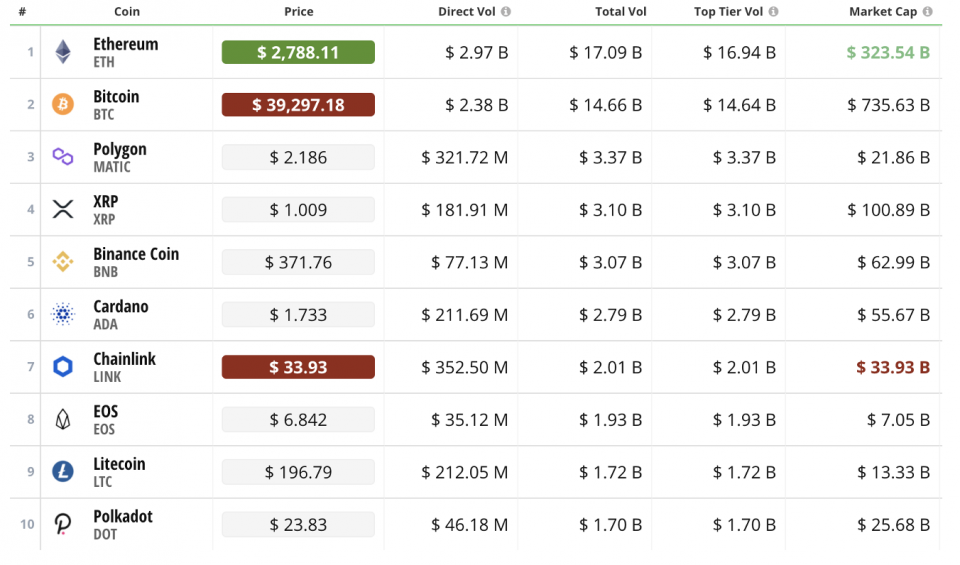Screen dimensions: 960x565
Task: Click the Cardano ADA logo icon
Action: point(63,314)
